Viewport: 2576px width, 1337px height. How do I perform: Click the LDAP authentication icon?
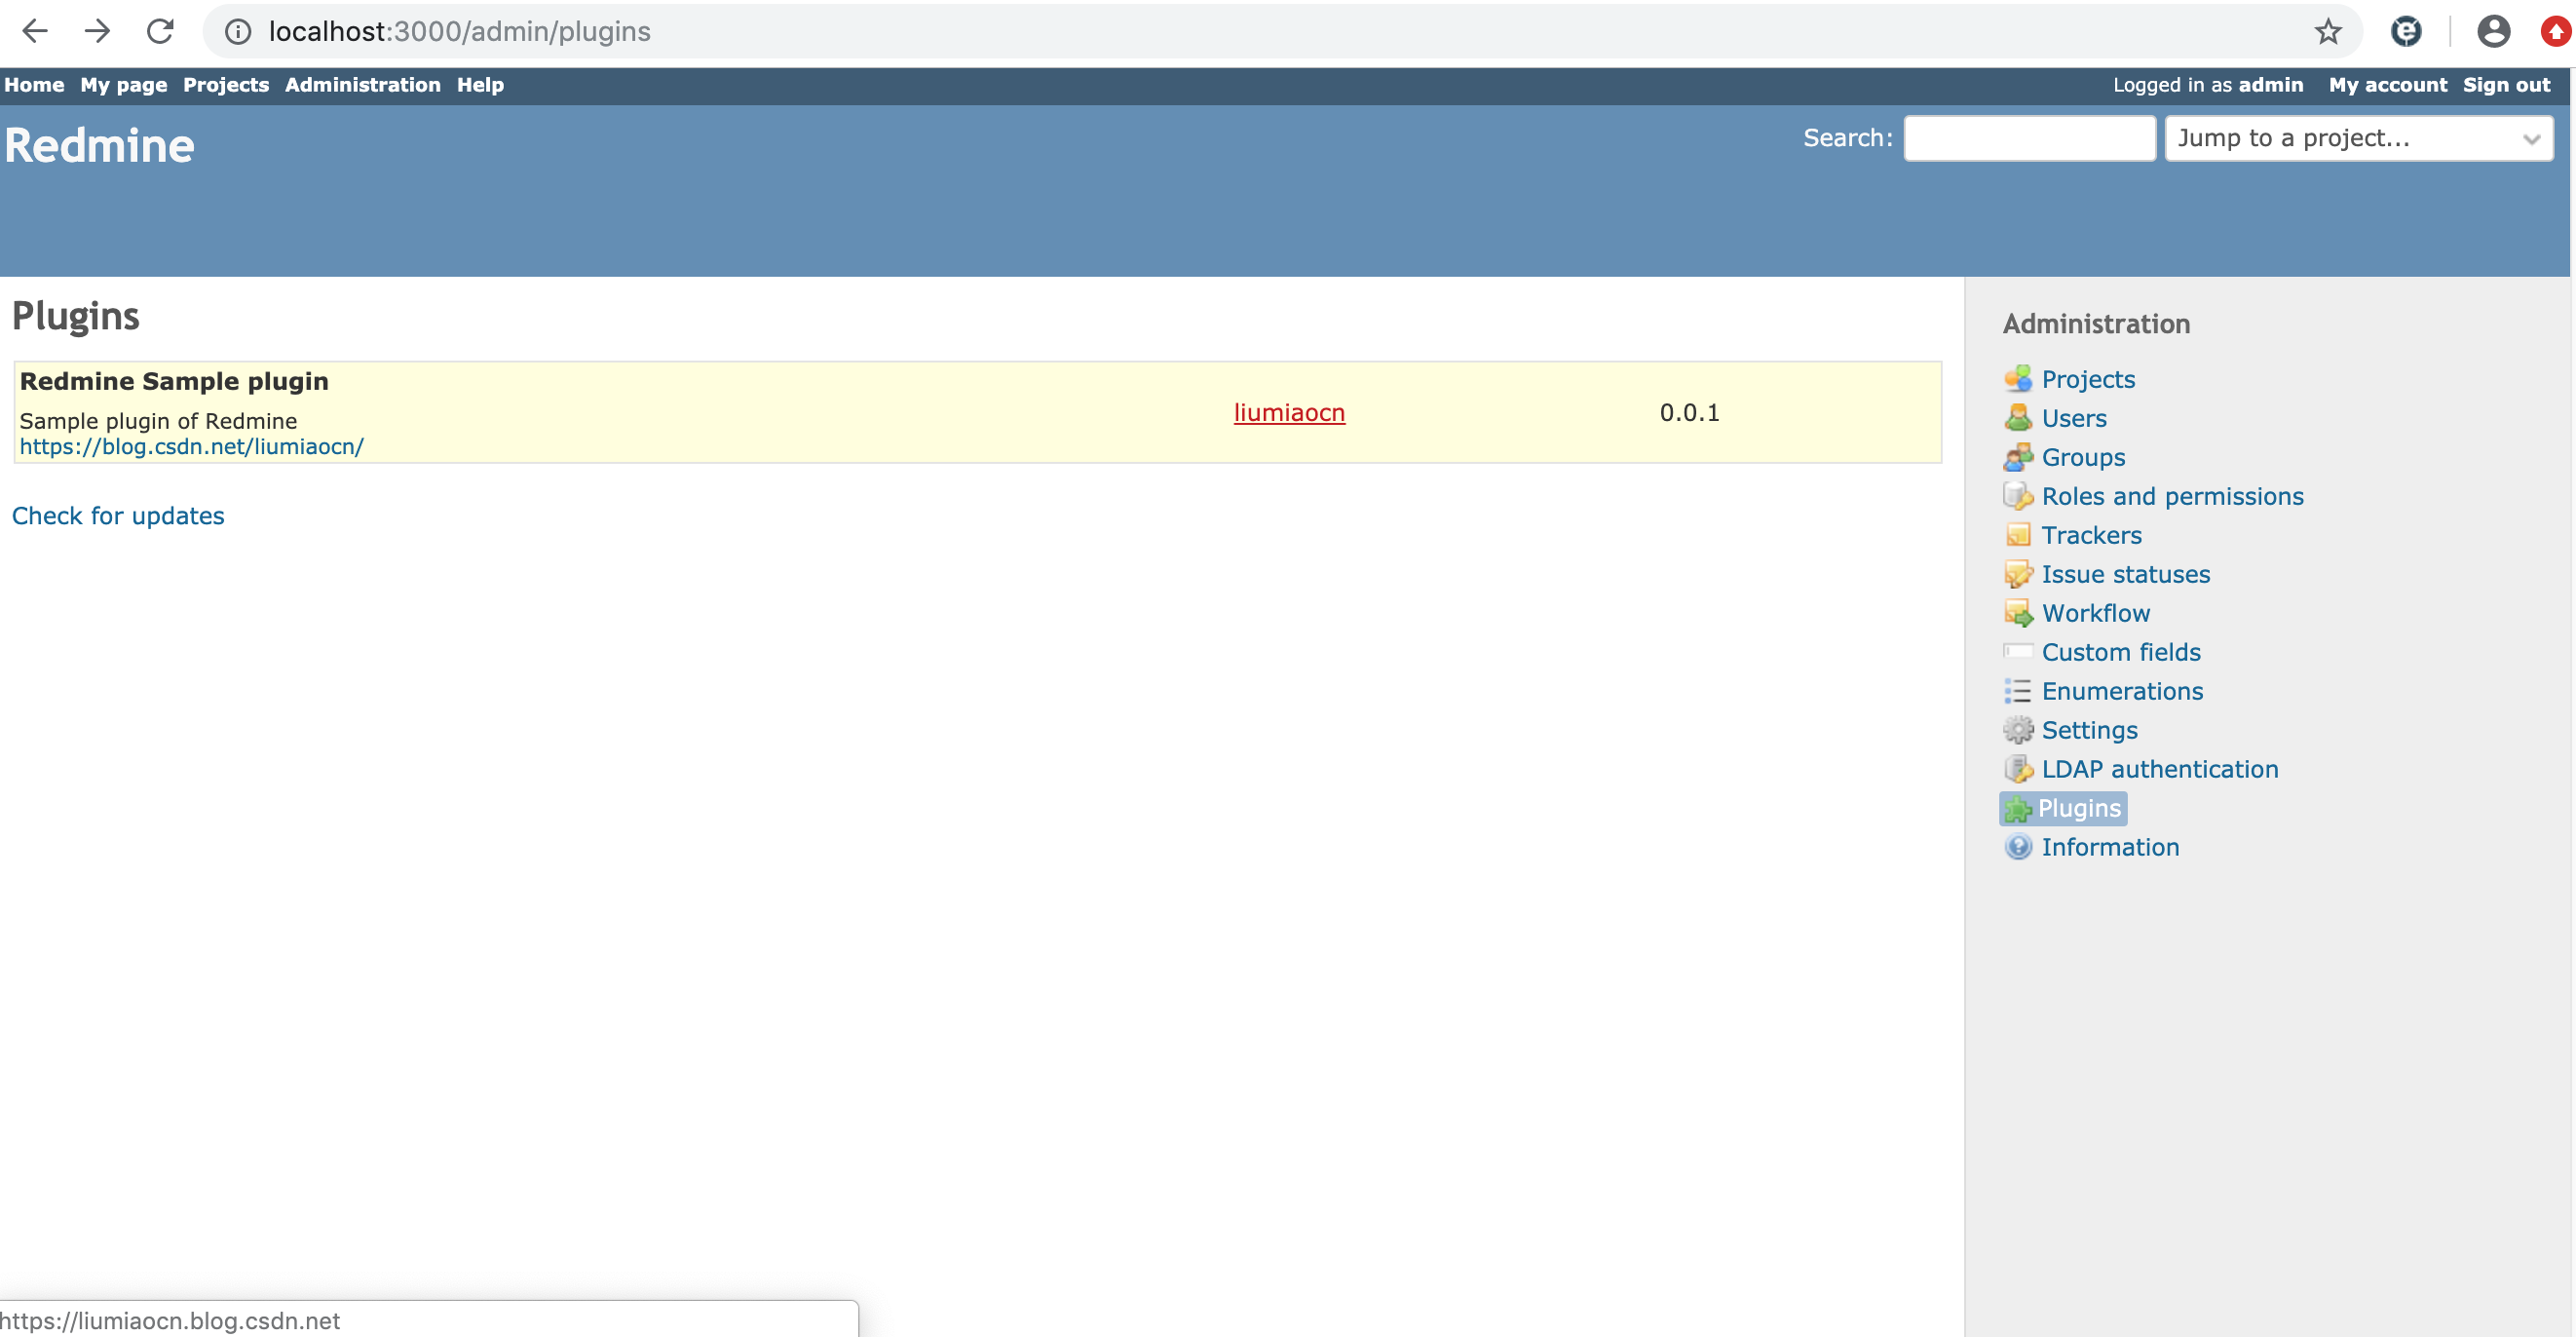coord(2017,769)
